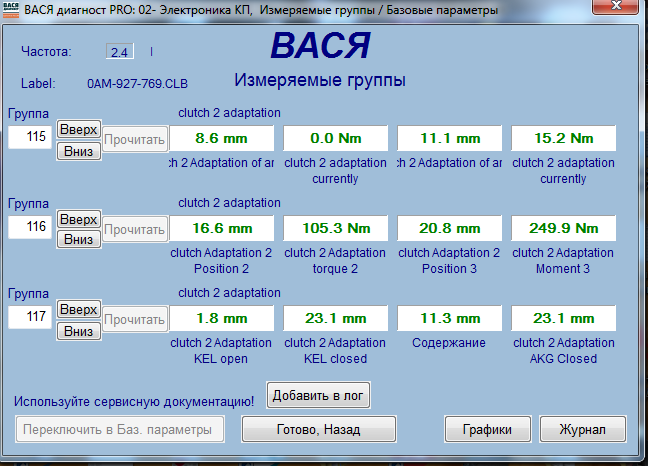Image resolution: width=648 pixels, height=466 pixels.
Task: Select the 0.0 Nm value
Action: click(336, 138)
